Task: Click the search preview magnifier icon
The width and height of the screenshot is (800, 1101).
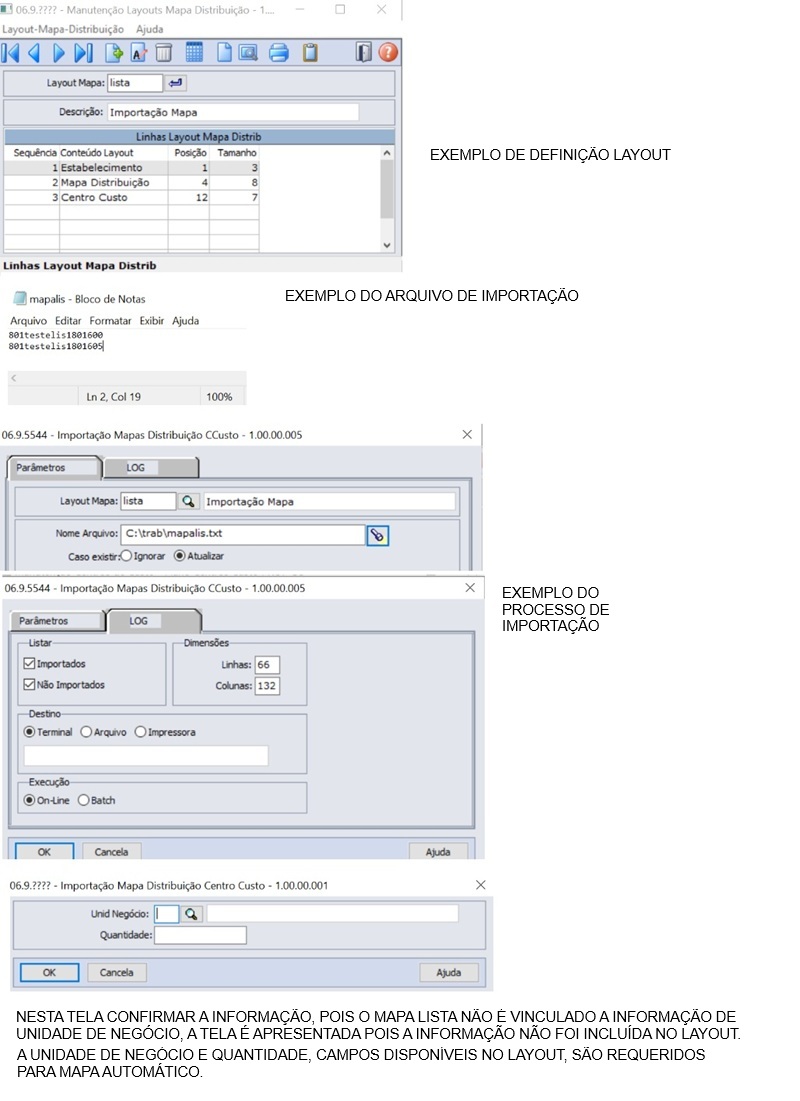Action: (x=248, y=53)
